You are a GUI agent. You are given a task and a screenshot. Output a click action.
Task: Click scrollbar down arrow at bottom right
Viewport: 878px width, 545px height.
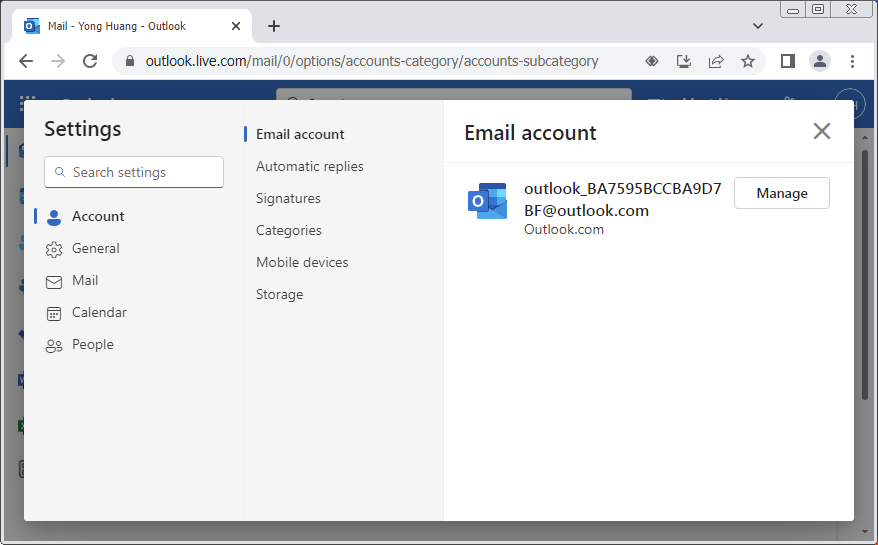pyautogui.click(x=865, y=532)
